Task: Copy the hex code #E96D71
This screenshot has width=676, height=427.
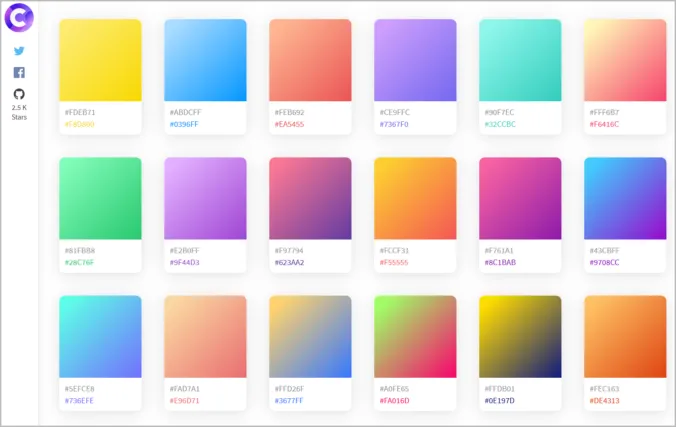Action: pyautogui.click(x=185, y=401)
